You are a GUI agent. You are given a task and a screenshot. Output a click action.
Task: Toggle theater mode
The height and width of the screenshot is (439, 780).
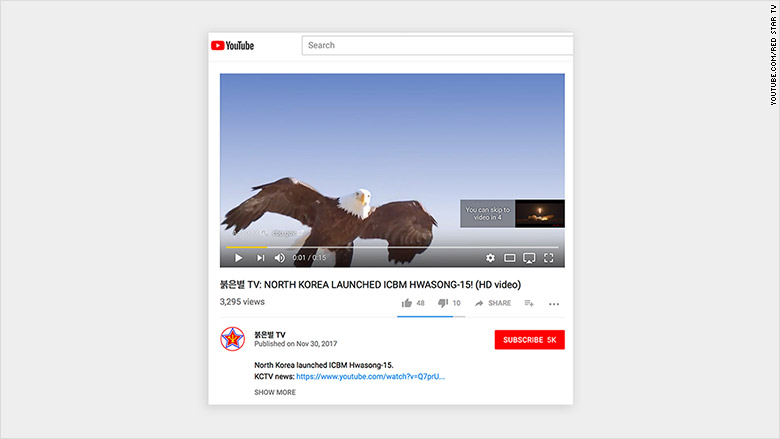[509, 258]
